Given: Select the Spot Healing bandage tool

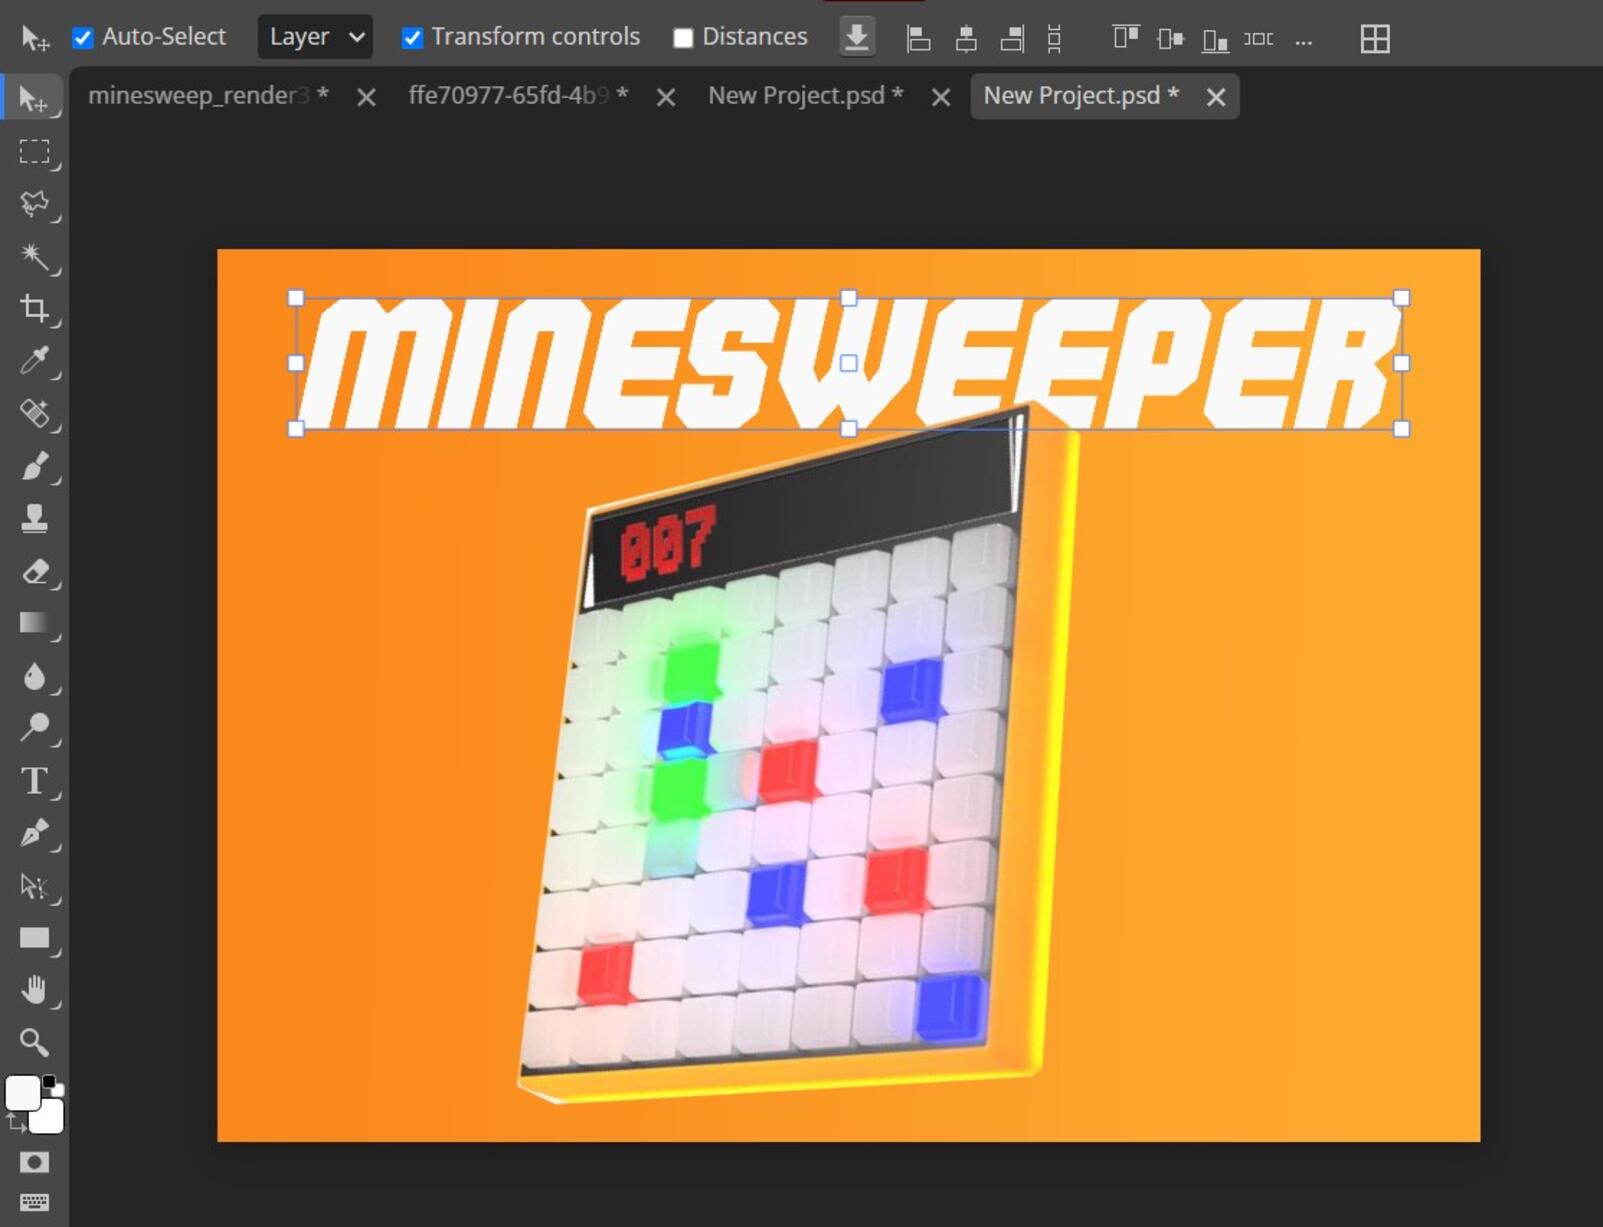Looking at the screenshot, I should [34, 413].
